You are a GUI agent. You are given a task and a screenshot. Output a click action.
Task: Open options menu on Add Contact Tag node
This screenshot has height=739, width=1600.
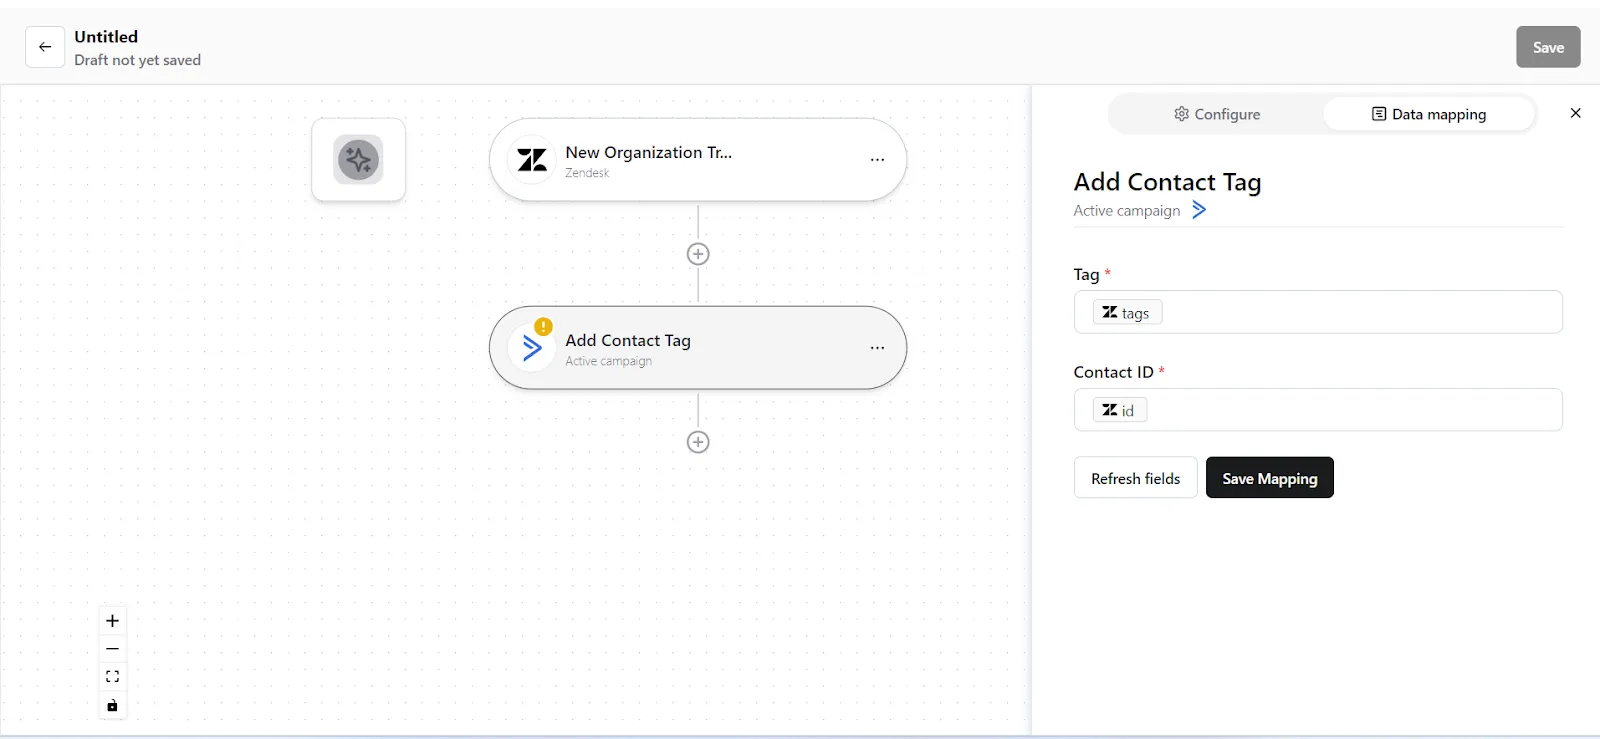877,348
